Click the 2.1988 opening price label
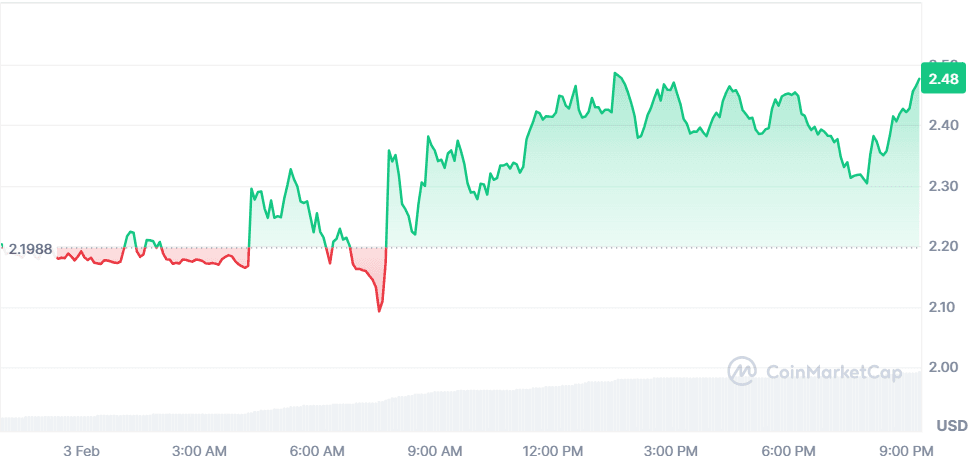The image size is (971, 457). click(30, 249)
